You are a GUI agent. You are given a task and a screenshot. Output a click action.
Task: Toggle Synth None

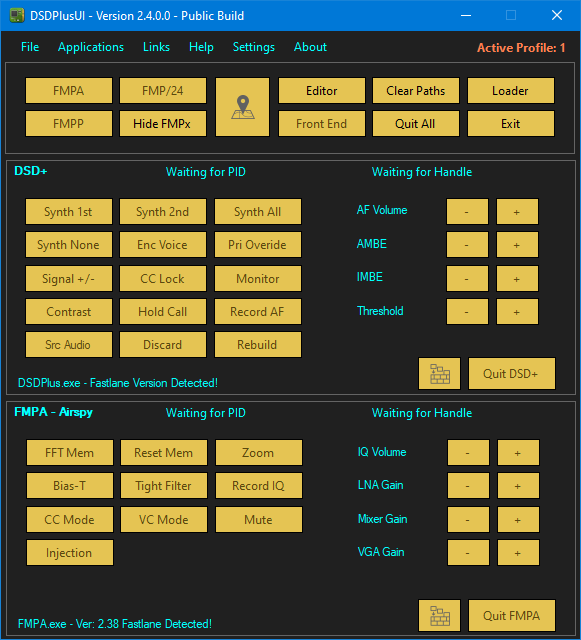[69, 244]
